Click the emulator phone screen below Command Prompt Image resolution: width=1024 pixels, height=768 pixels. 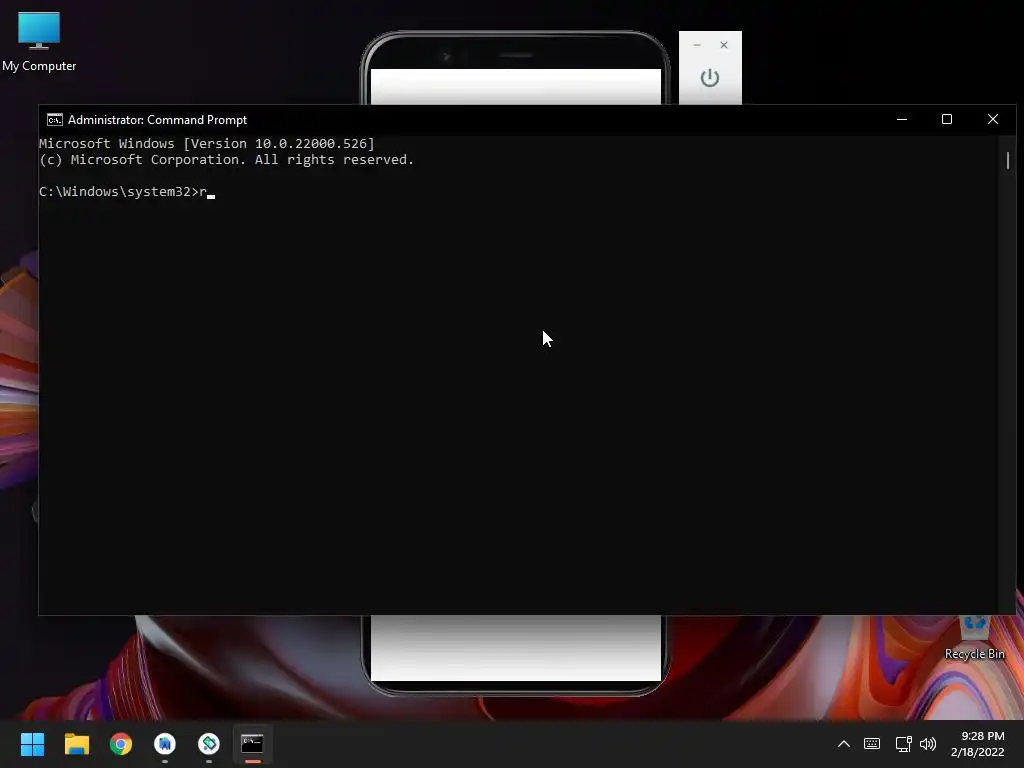pyautogui.click(x=516, y=648)
